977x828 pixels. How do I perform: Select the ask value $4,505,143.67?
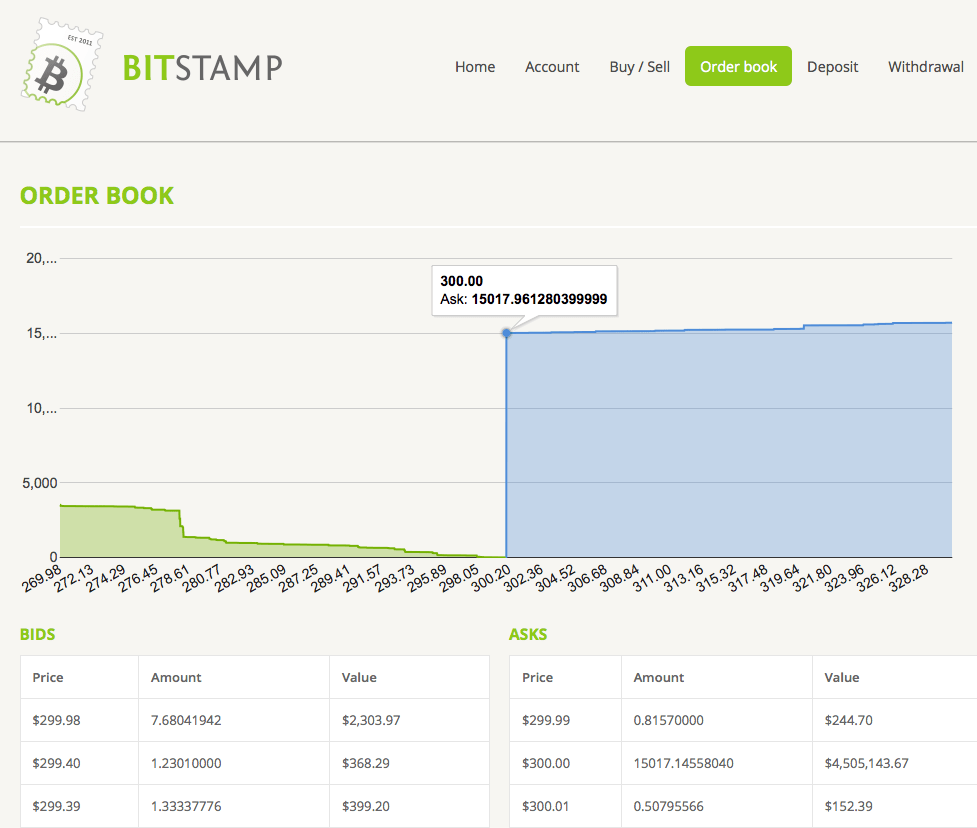coord(867,763)
